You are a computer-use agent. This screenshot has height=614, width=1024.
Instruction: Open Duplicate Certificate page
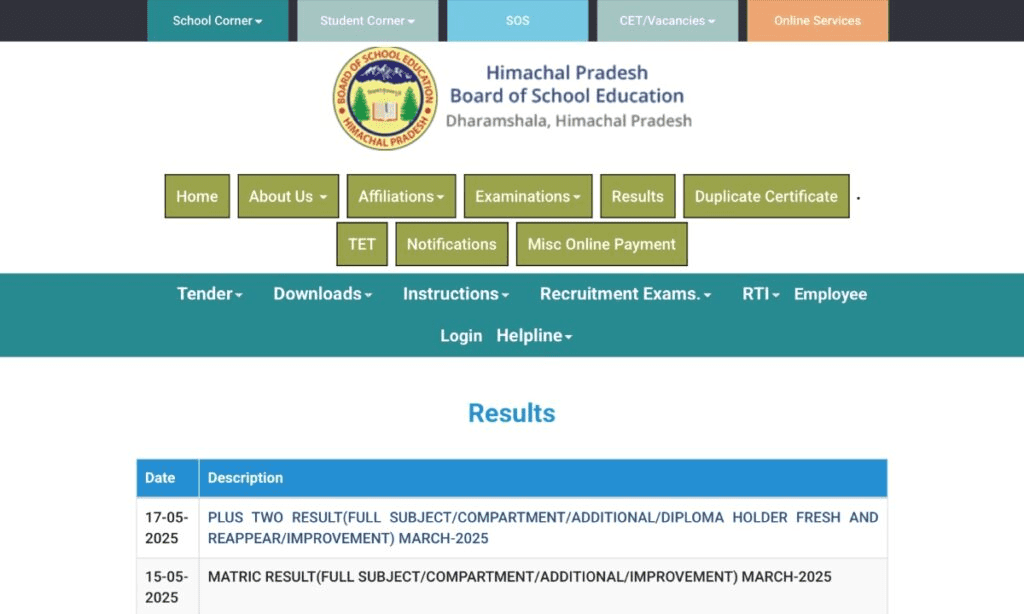point(766,196)
